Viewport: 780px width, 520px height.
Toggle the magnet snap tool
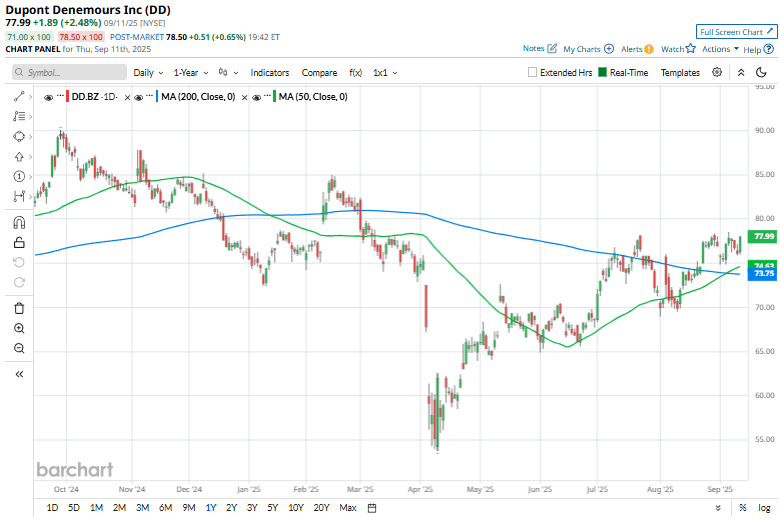coord(19,222)
